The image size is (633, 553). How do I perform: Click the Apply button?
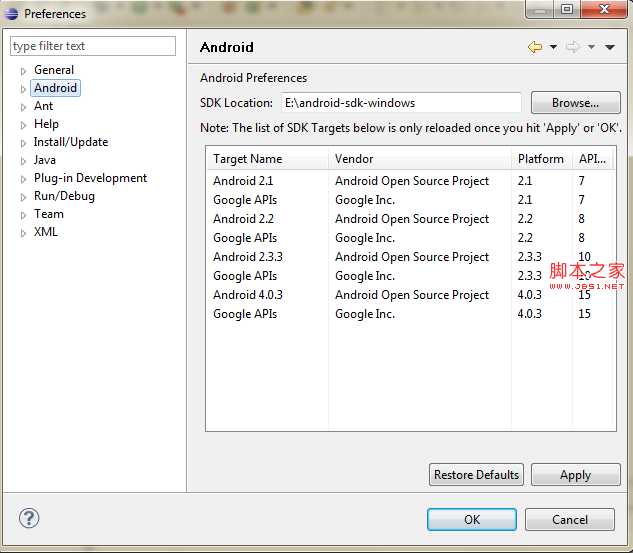click(x=576, y=475)
